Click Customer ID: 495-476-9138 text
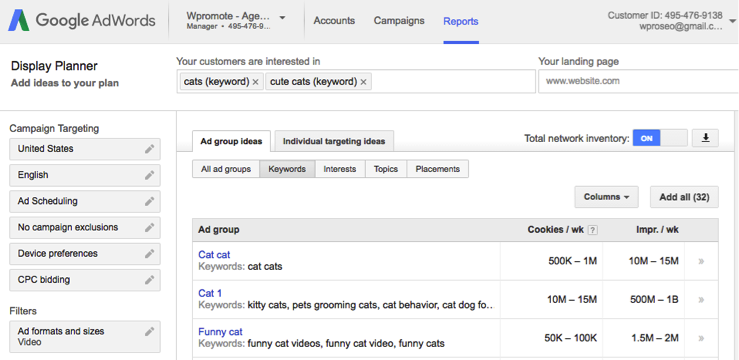 click(x=665, y=16)
